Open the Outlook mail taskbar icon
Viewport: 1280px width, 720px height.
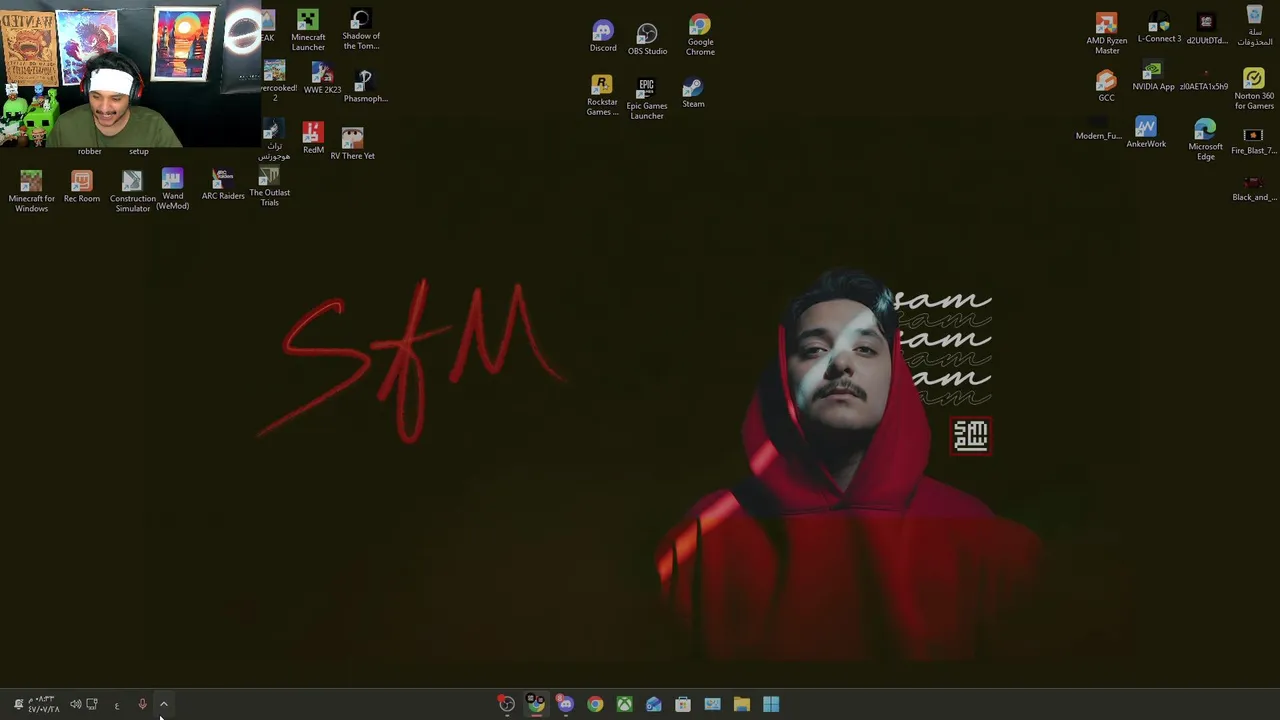coord(653,704)
